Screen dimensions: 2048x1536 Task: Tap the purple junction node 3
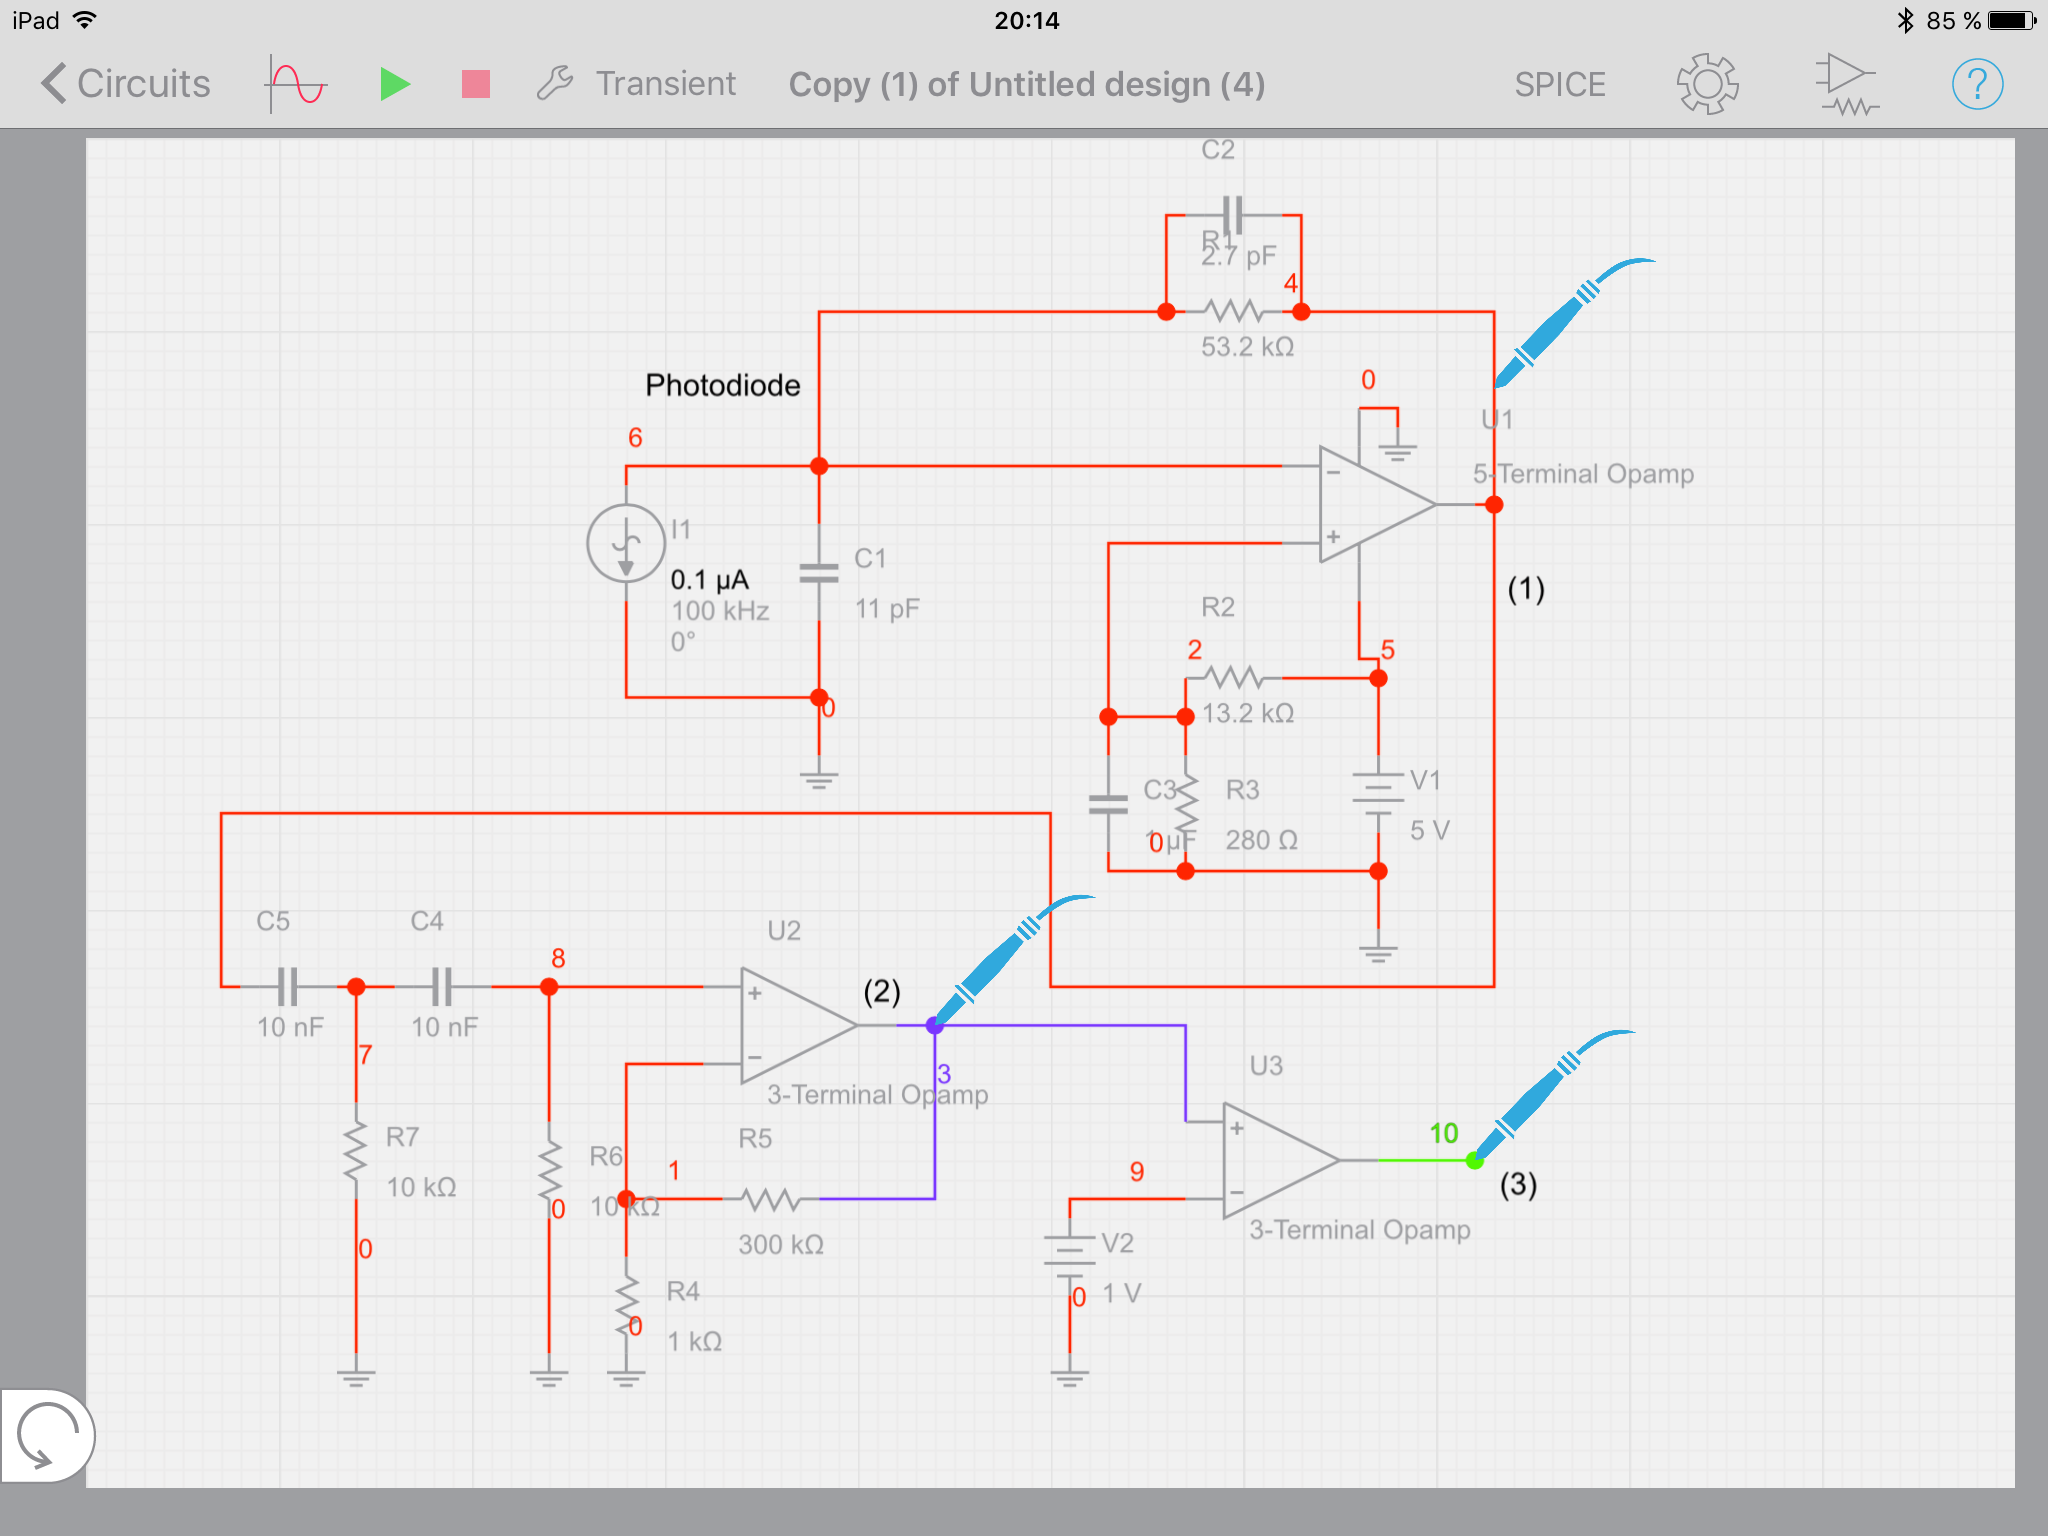[x=934, y=1025]
